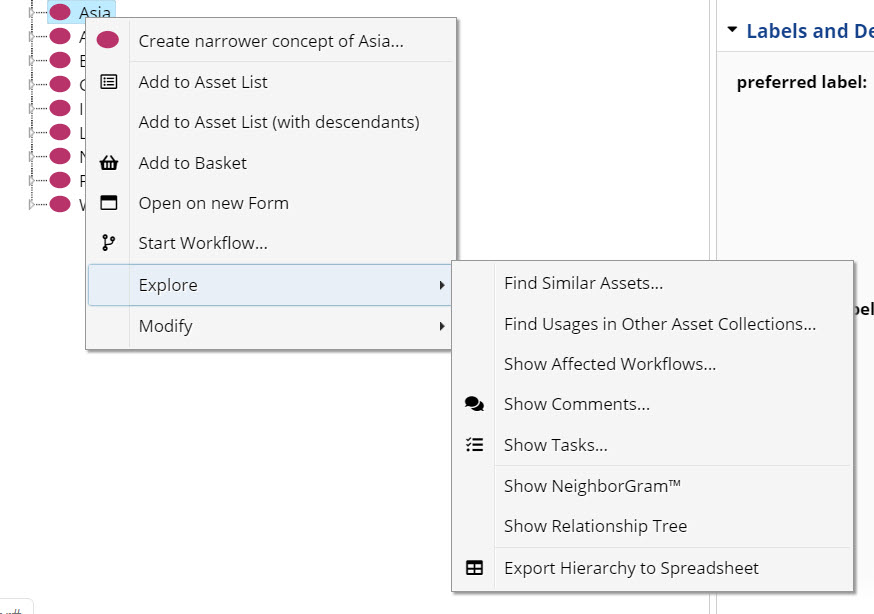The height and width of the screenshot is (614, 874).
Task: Click the Show Tasks checklist icon
Action: pos(474,445)
